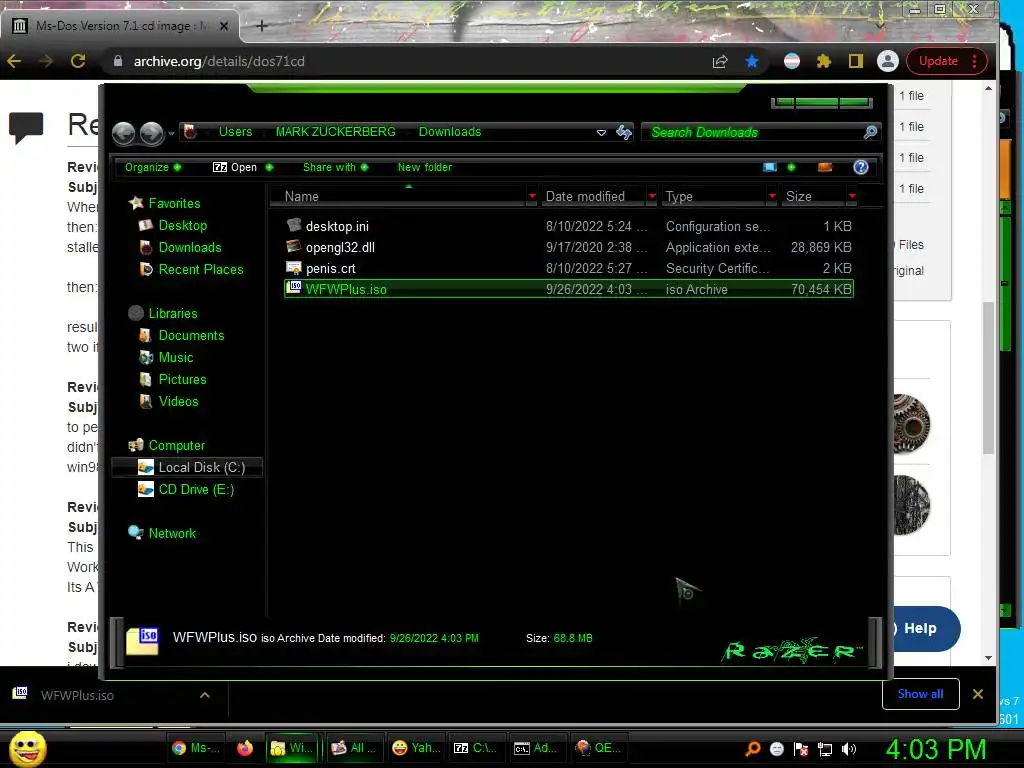1024x768 pixels.
Task: Refresh the Downloads folder view
Action: 624,133
